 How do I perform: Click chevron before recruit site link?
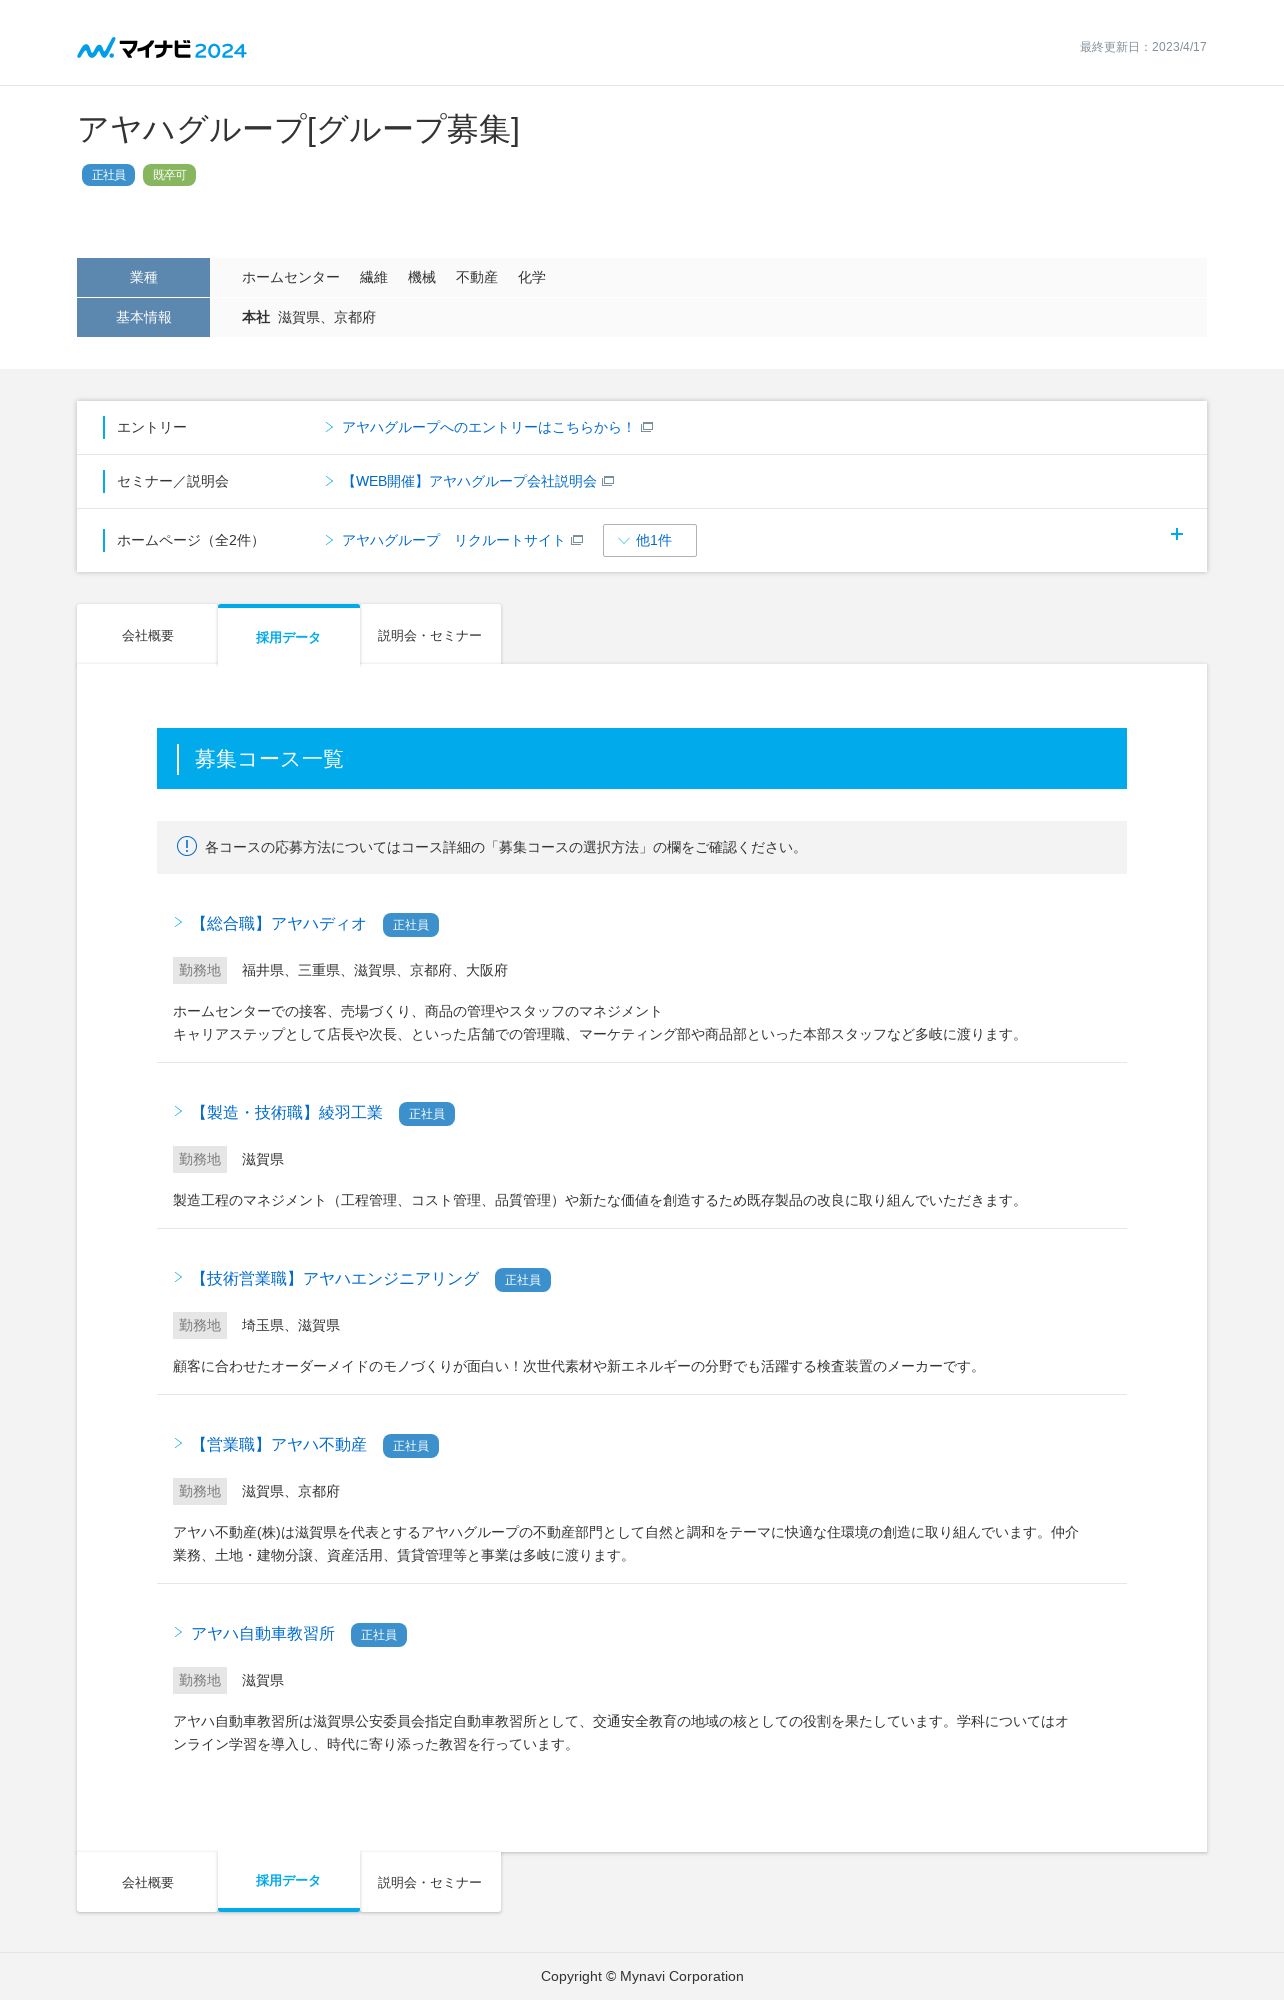pyautogui.click(x=329, y=540)
